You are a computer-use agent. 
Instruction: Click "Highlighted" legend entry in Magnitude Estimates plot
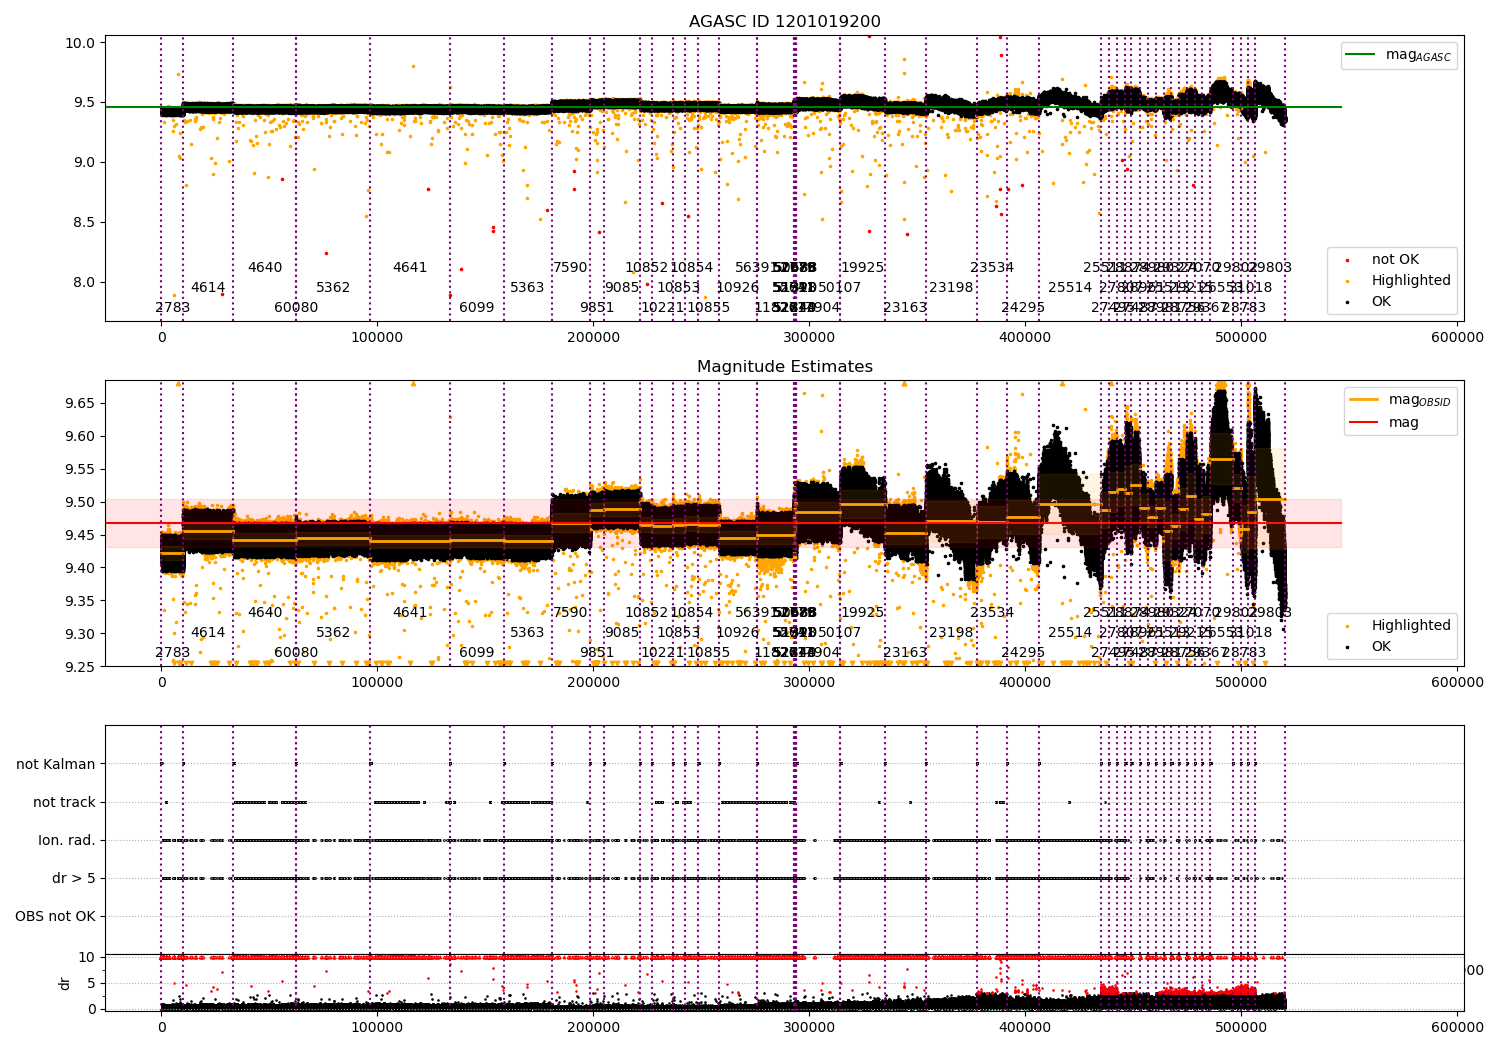click(1411, 625)
